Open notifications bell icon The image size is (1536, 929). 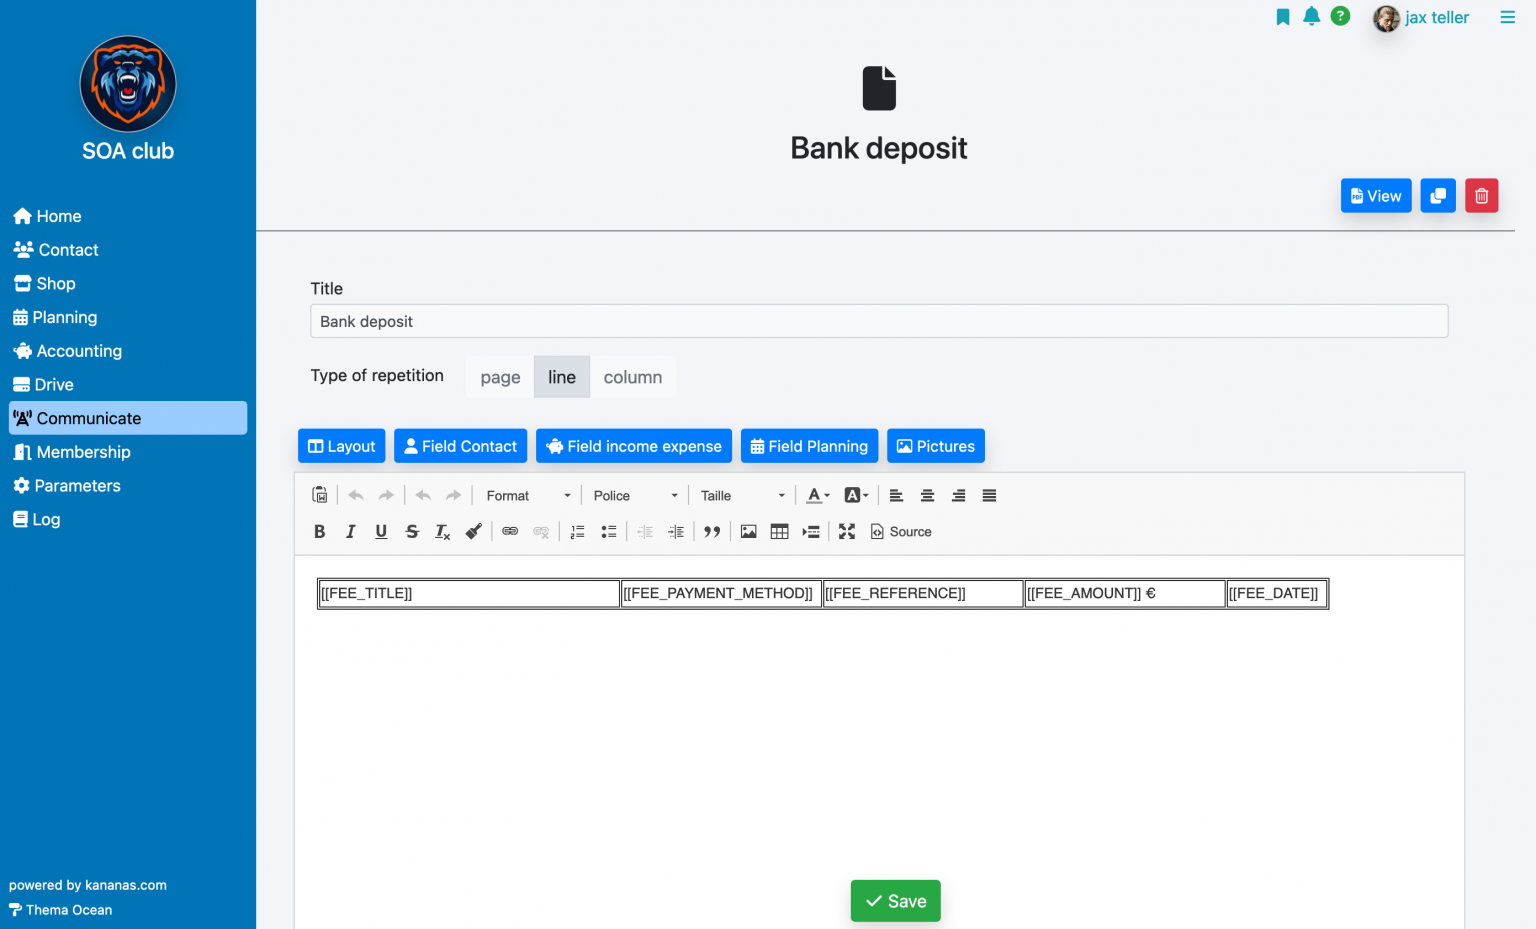[1312, 16]
